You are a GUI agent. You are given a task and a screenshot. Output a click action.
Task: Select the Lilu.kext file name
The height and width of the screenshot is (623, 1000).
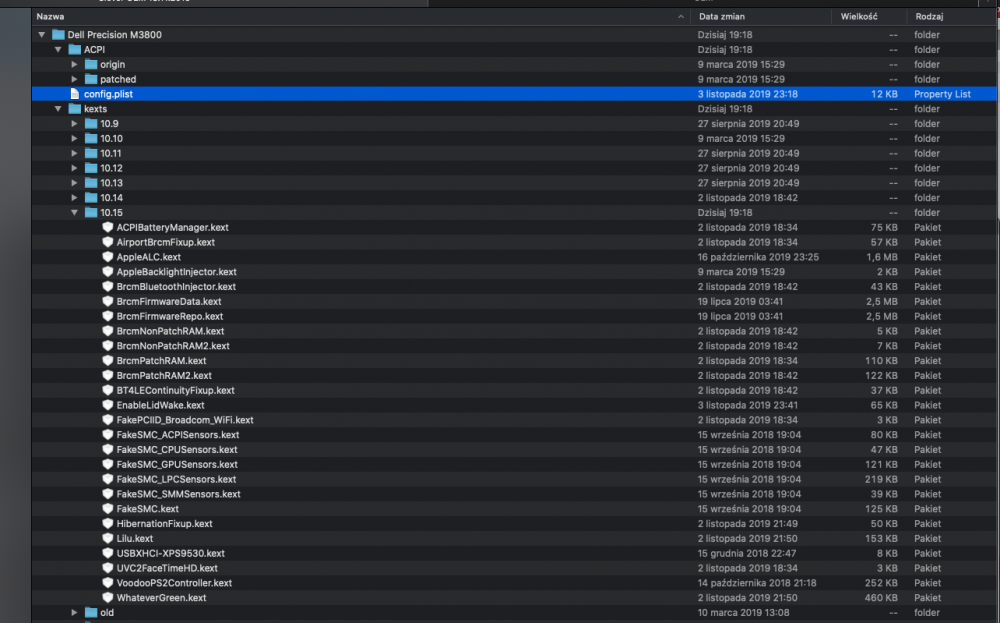(135, 539)
